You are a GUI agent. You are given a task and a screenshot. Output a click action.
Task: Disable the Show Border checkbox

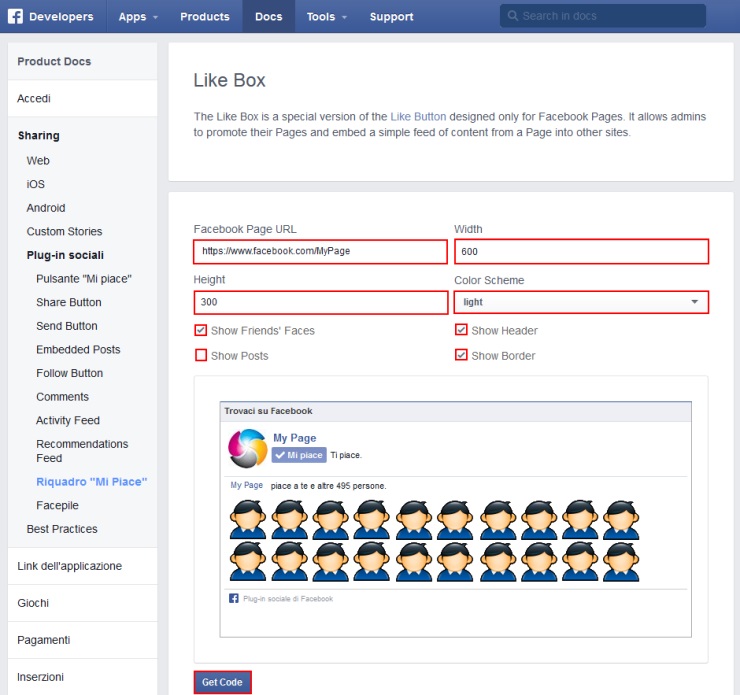pyautogui.click(x=461, y=355)
